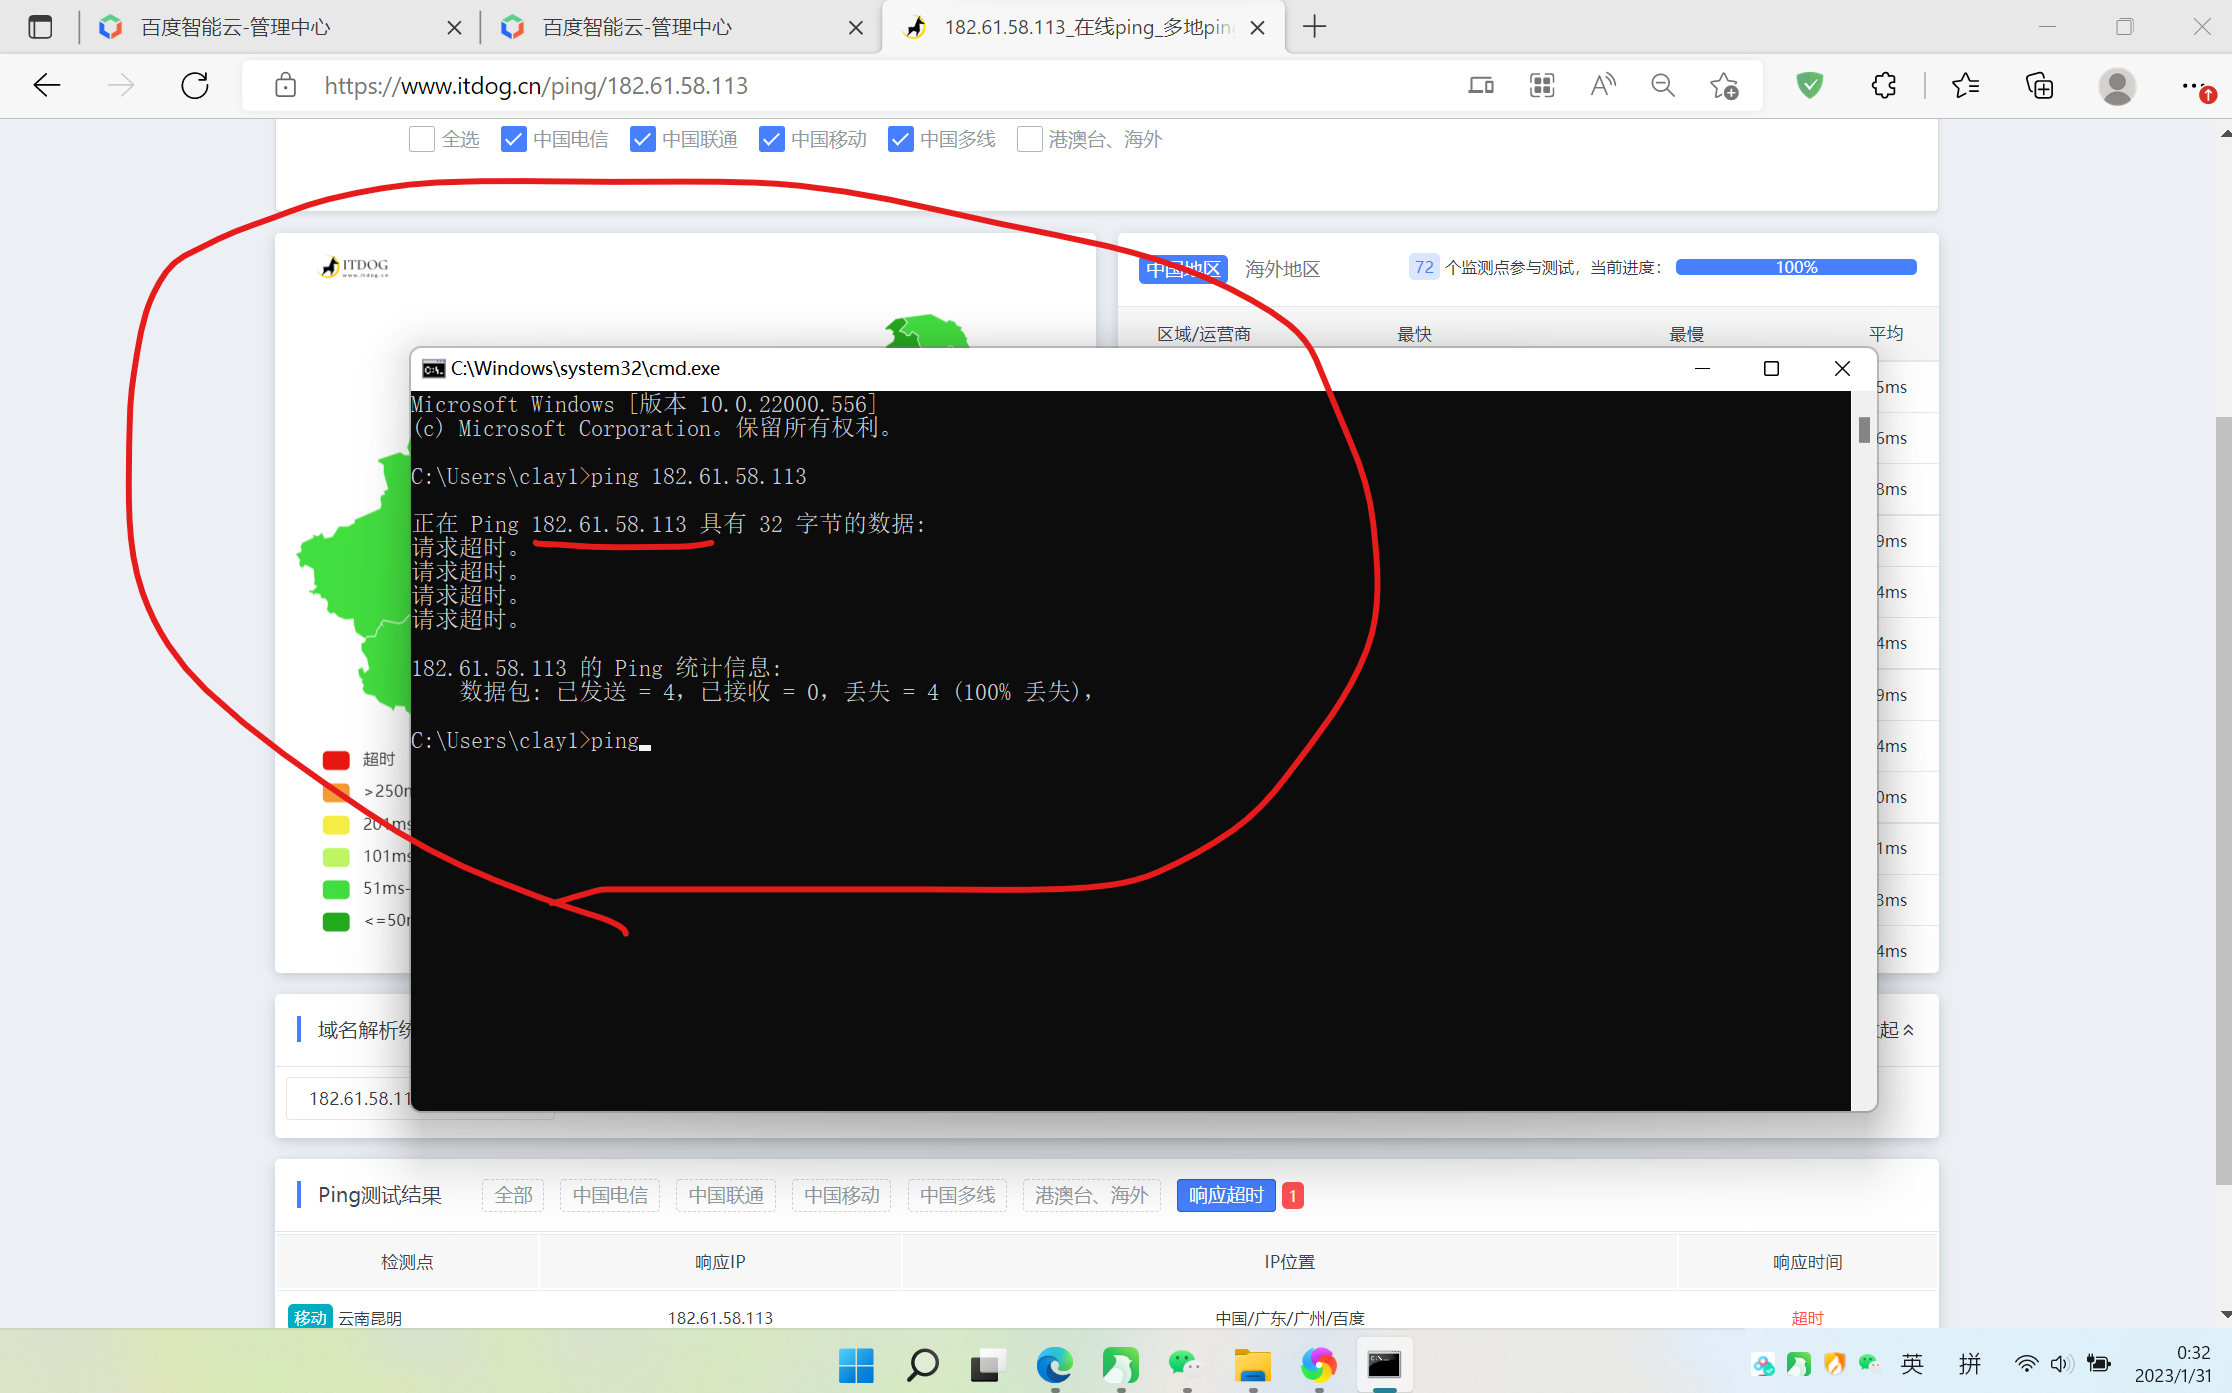Click the zoom out magnifier icon

click(1663, 86)
